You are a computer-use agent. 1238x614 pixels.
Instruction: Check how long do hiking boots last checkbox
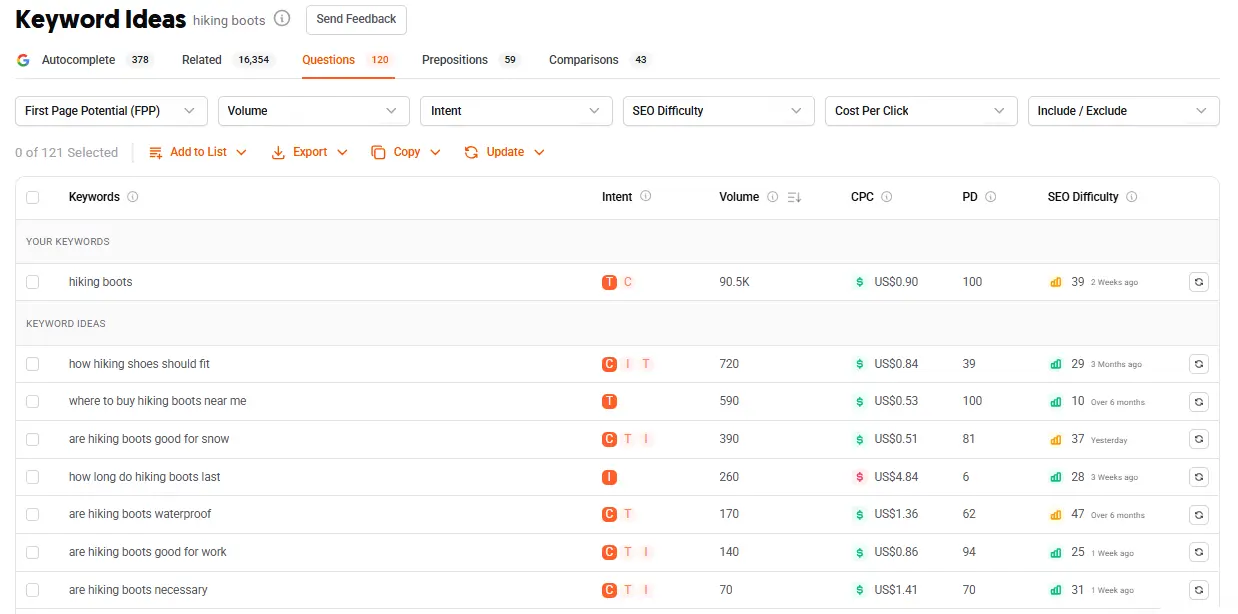(x=33, y=477)
